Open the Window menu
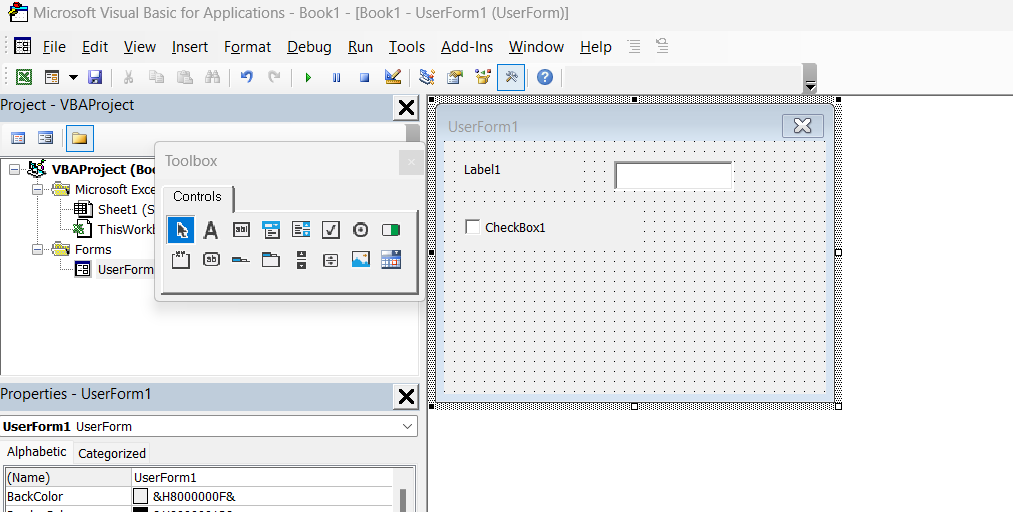Viewport: 1013px width, 512px height. (x=536, y=47)
